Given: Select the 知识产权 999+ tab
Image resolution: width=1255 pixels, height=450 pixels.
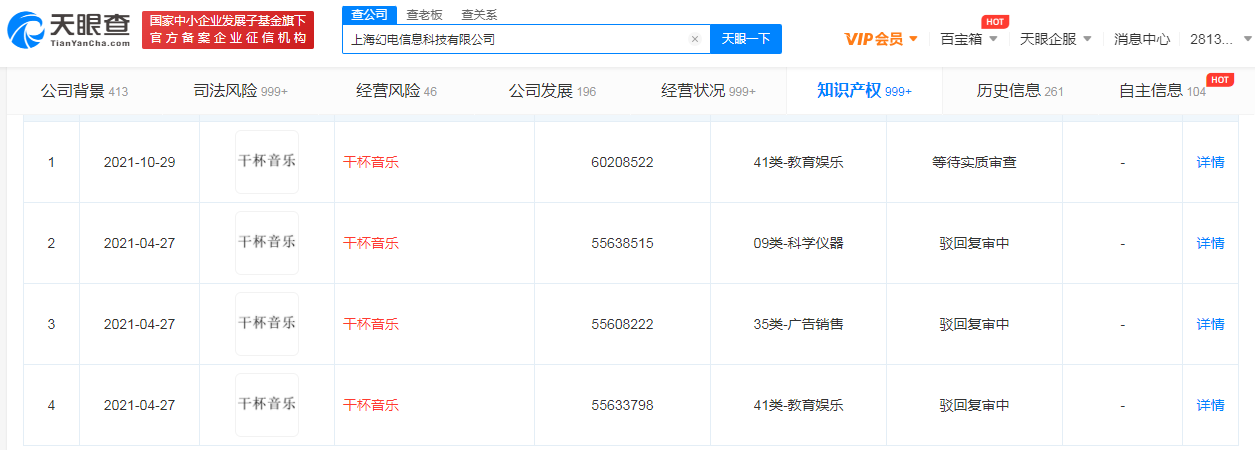Looking at the screenshot, I should click(x=864, y=91).
